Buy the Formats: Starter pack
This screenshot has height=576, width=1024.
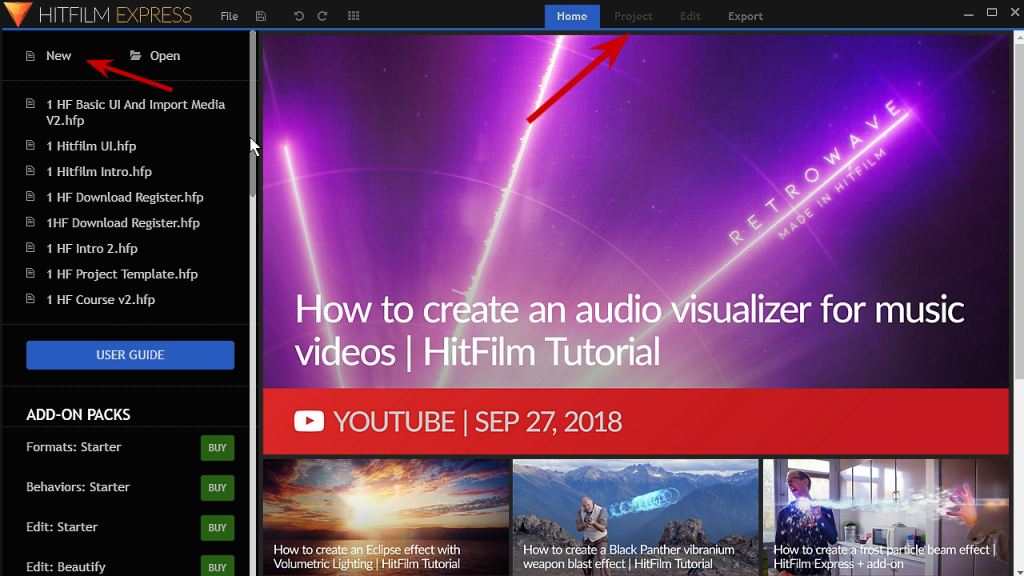coord(217,448)
